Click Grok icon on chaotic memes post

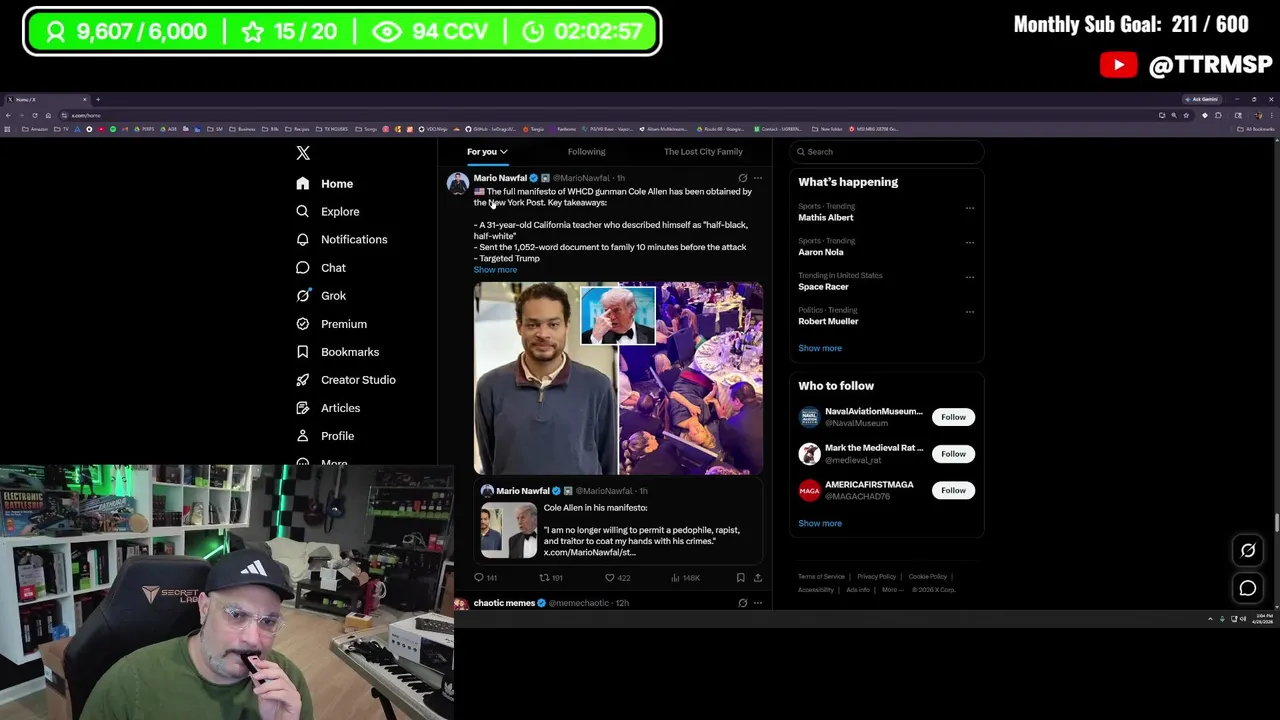click(742, 603)
